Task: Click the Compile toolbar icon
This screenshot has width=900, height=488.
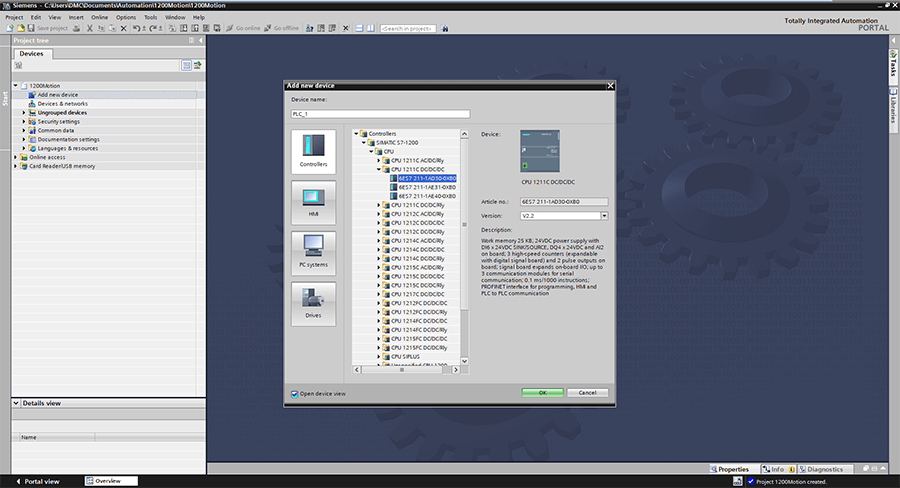Action: point(172,28)
